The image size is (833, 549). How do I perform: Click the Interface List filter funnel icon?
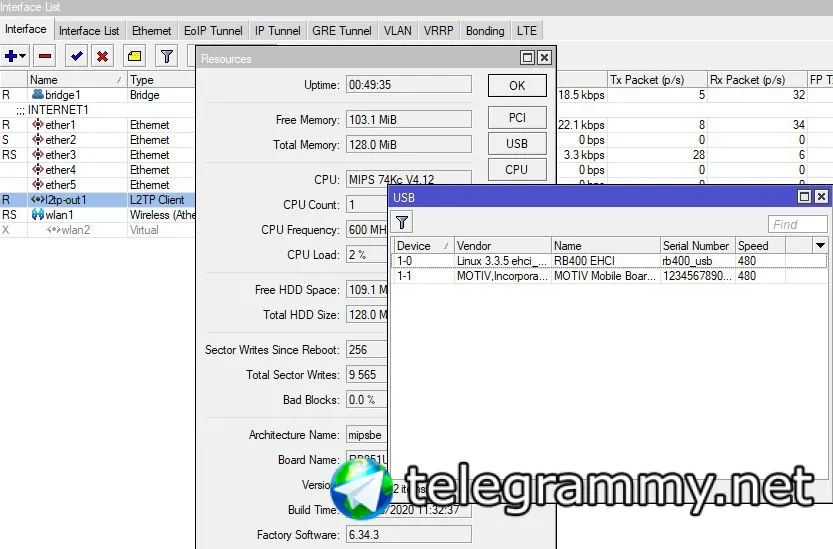(x=167, y=56)
